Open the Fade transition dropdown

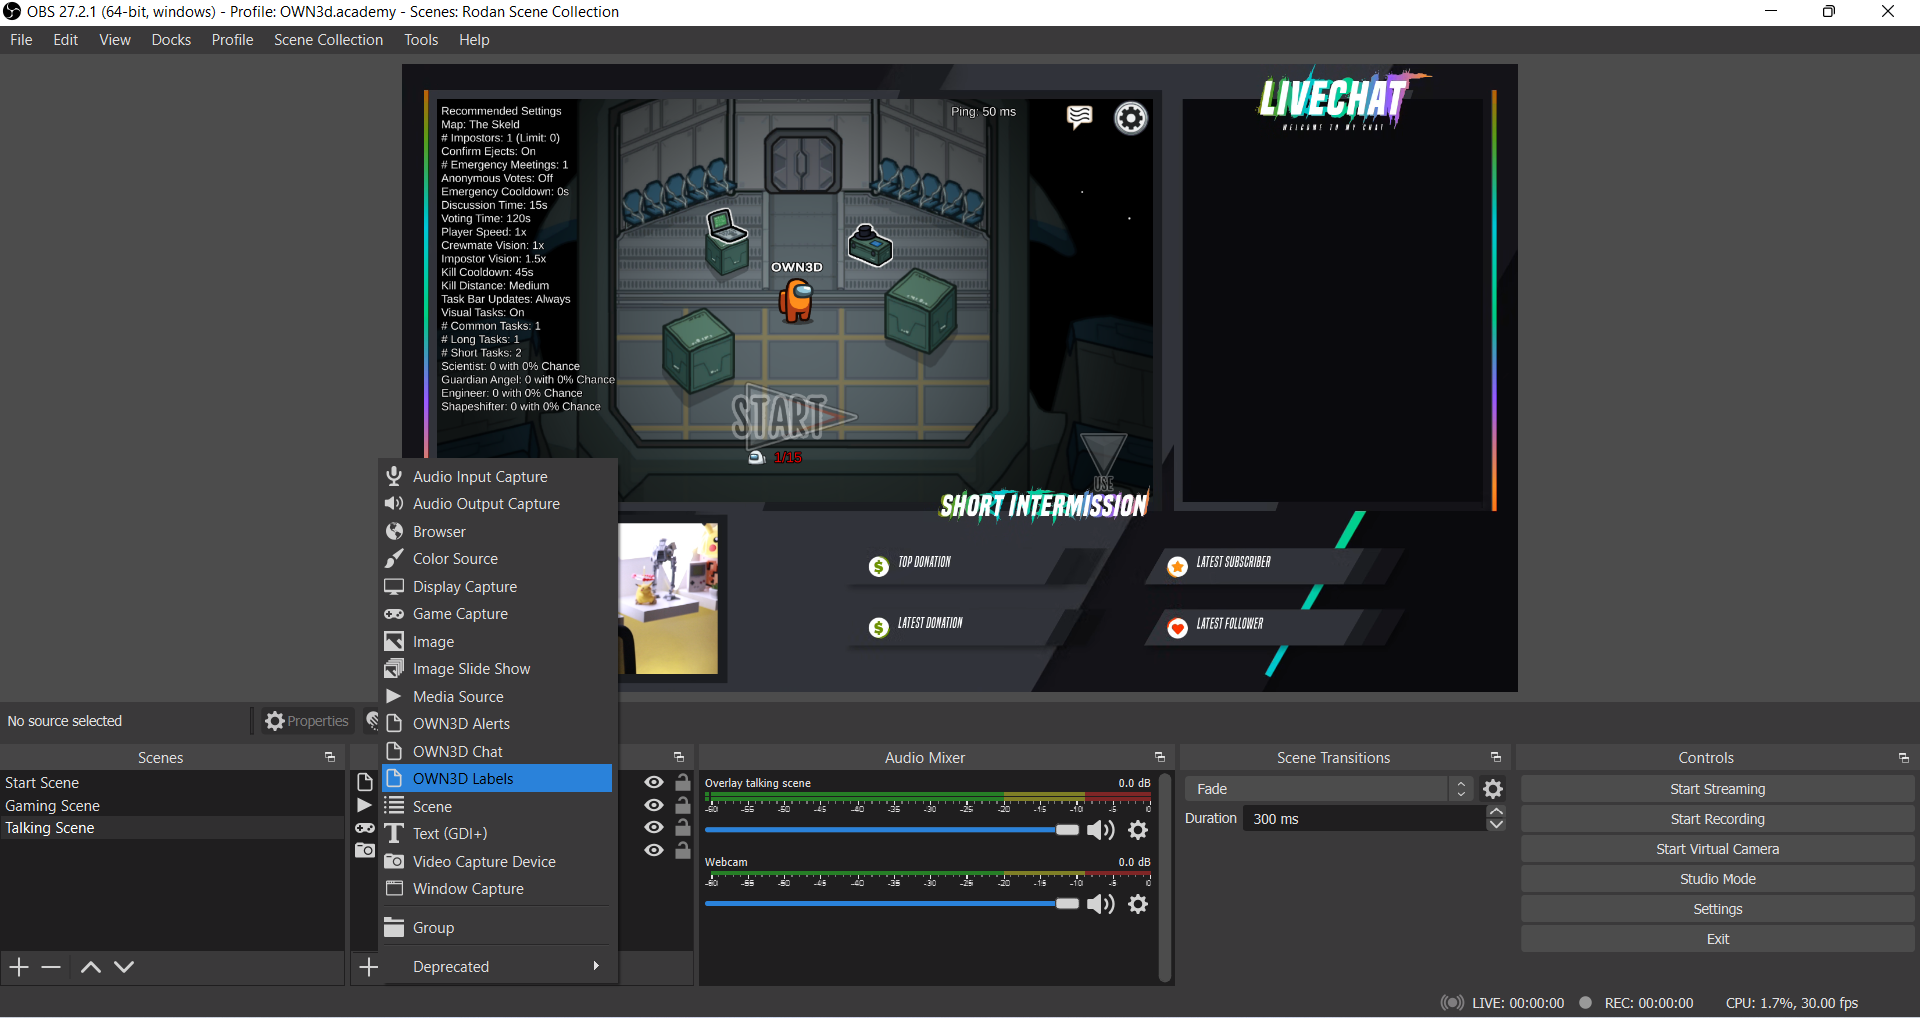tap(1328, 789)
